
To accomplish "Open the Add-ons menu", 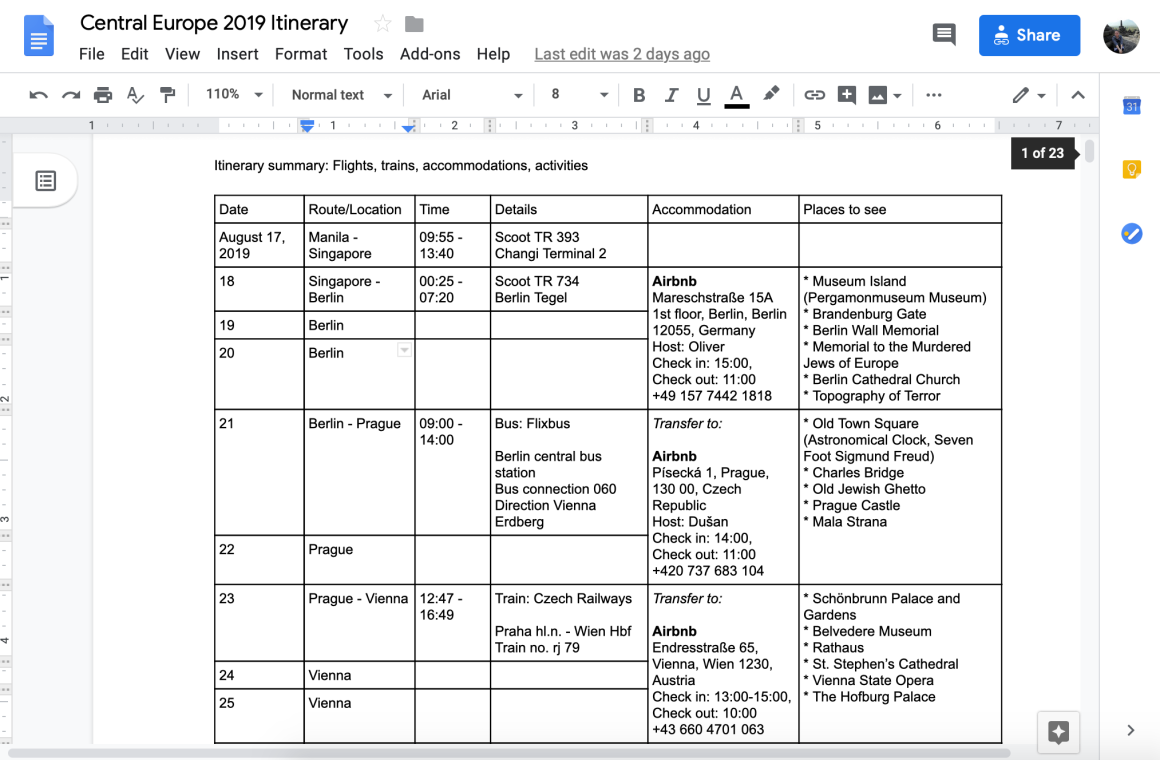I will 430,54.
